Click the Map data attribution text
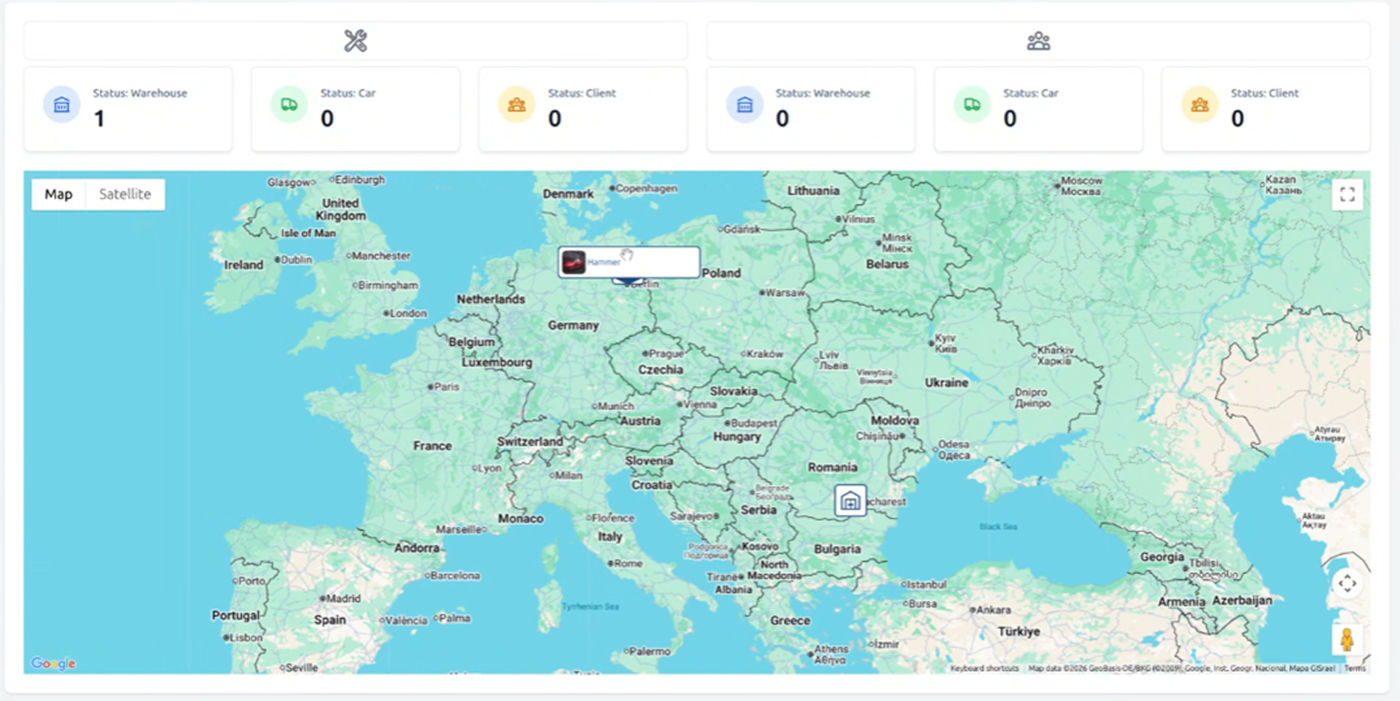 1181,668
